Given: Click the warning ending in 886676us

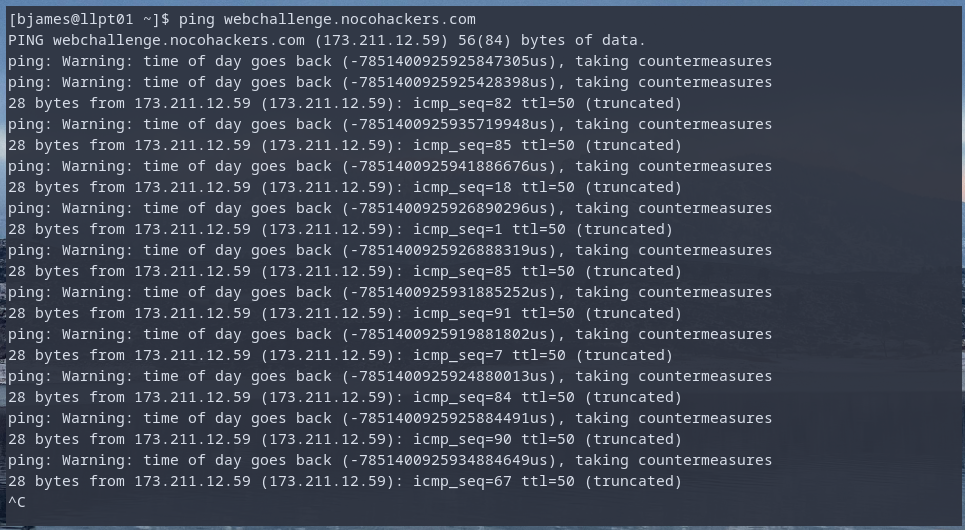Looking at the screenshot, I should [389, 166].
